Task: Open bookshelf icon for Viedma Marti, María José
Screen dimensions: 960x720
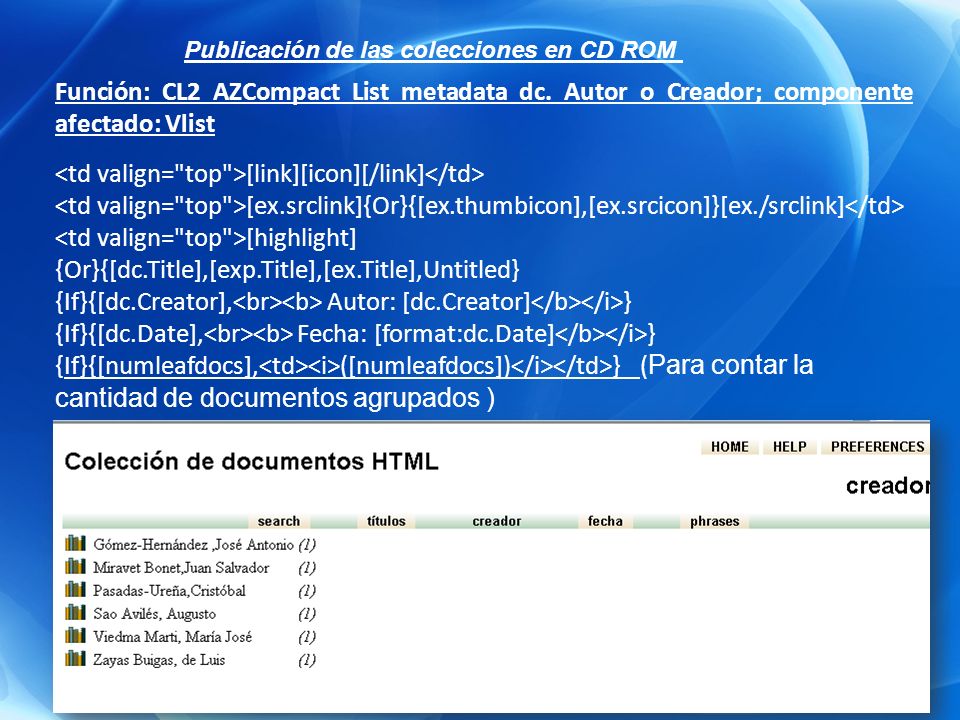Action: (75, 636)
